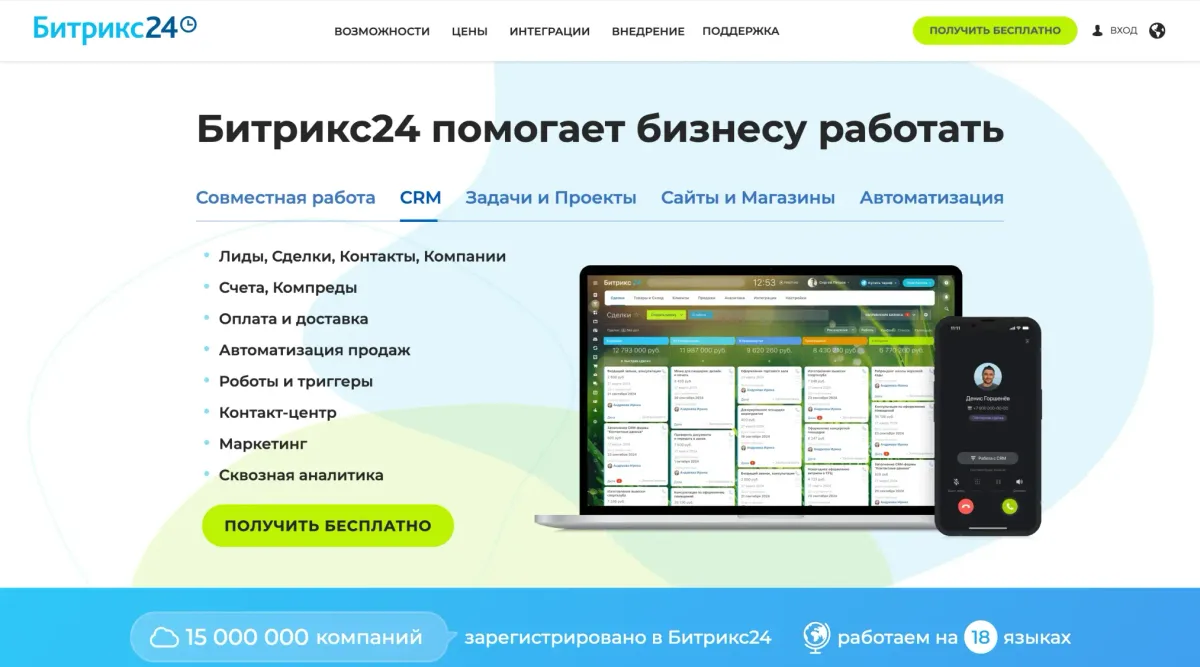Open the ЦЕНЫ menu item
The image size is (1200, 667).
tap(469, 31)
